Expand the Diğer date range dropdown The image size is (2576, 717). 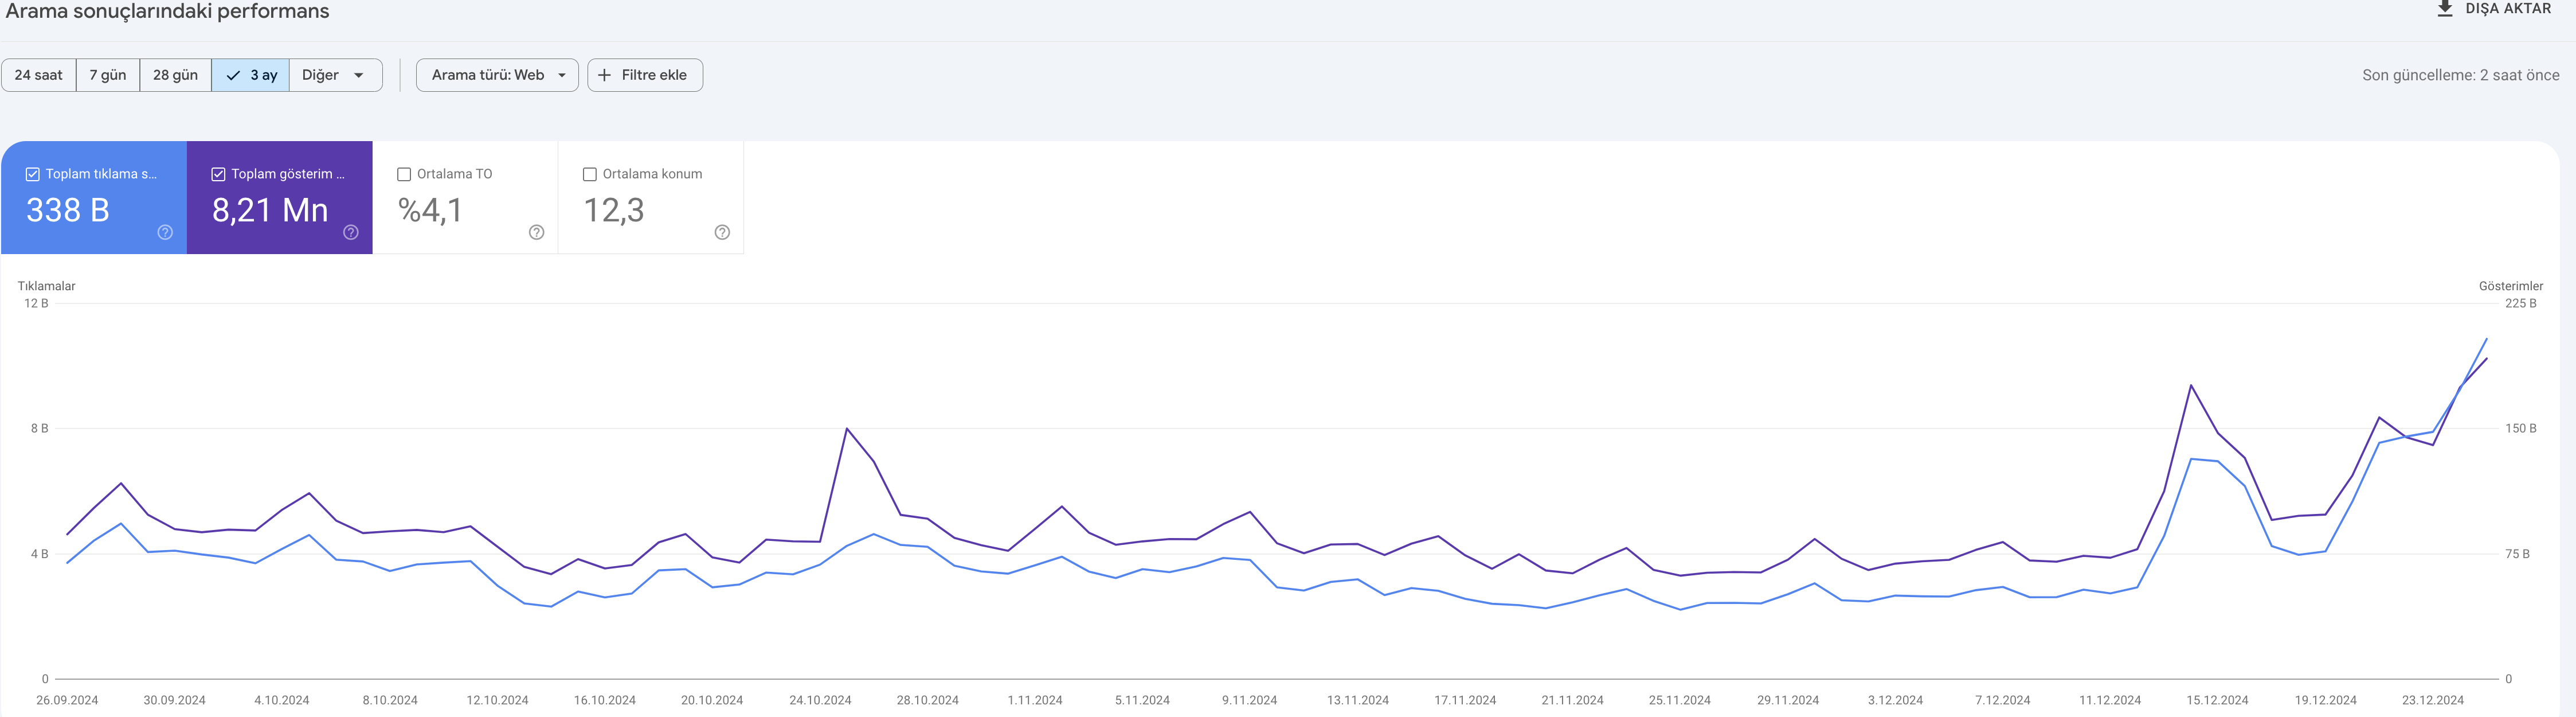coord(335,75)
